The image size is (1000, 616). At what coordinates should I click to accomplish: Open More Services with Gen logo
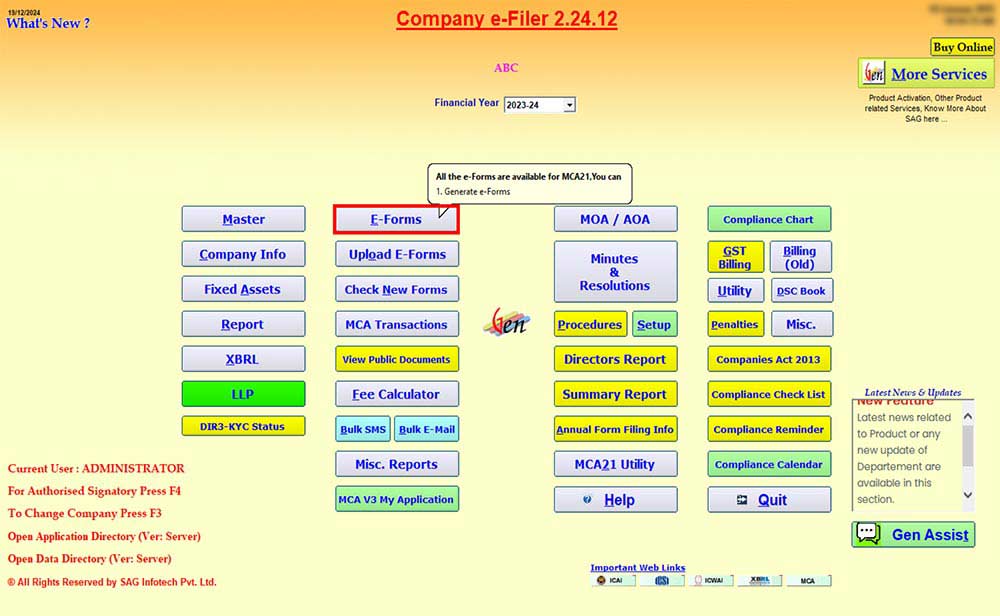[925, 74]
